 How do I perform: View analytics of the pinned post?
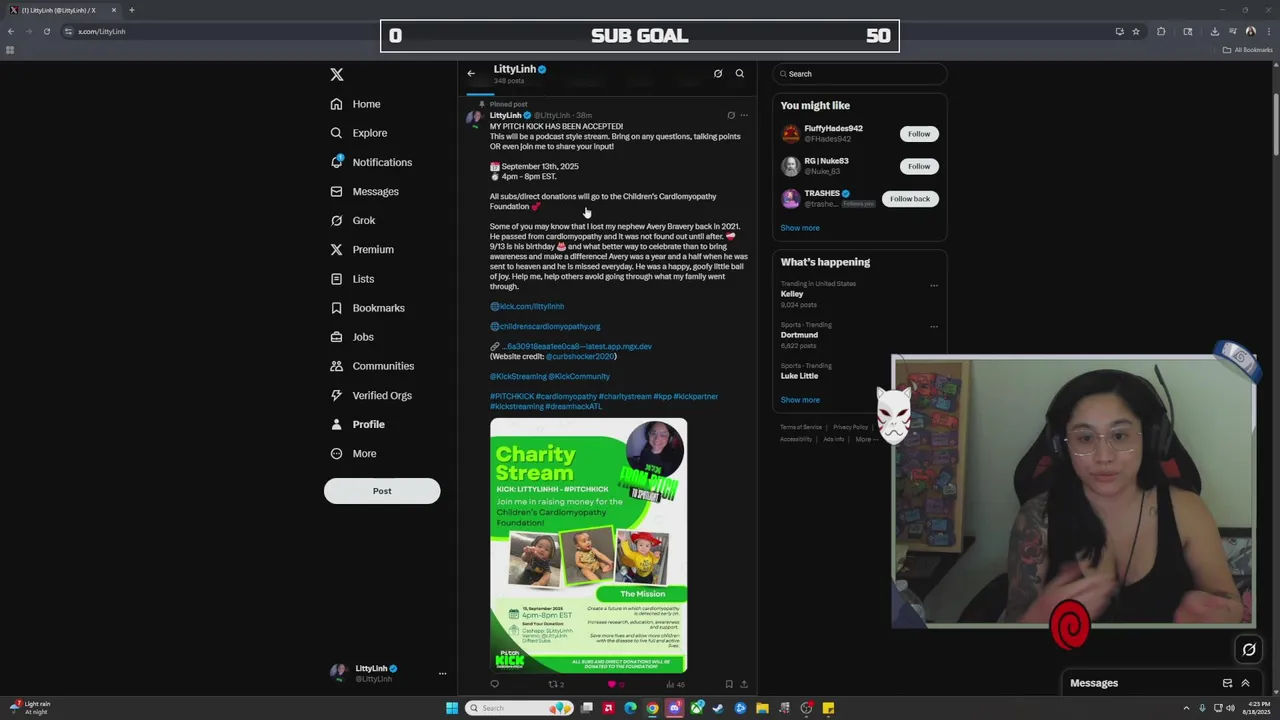(x=675, y=684)
